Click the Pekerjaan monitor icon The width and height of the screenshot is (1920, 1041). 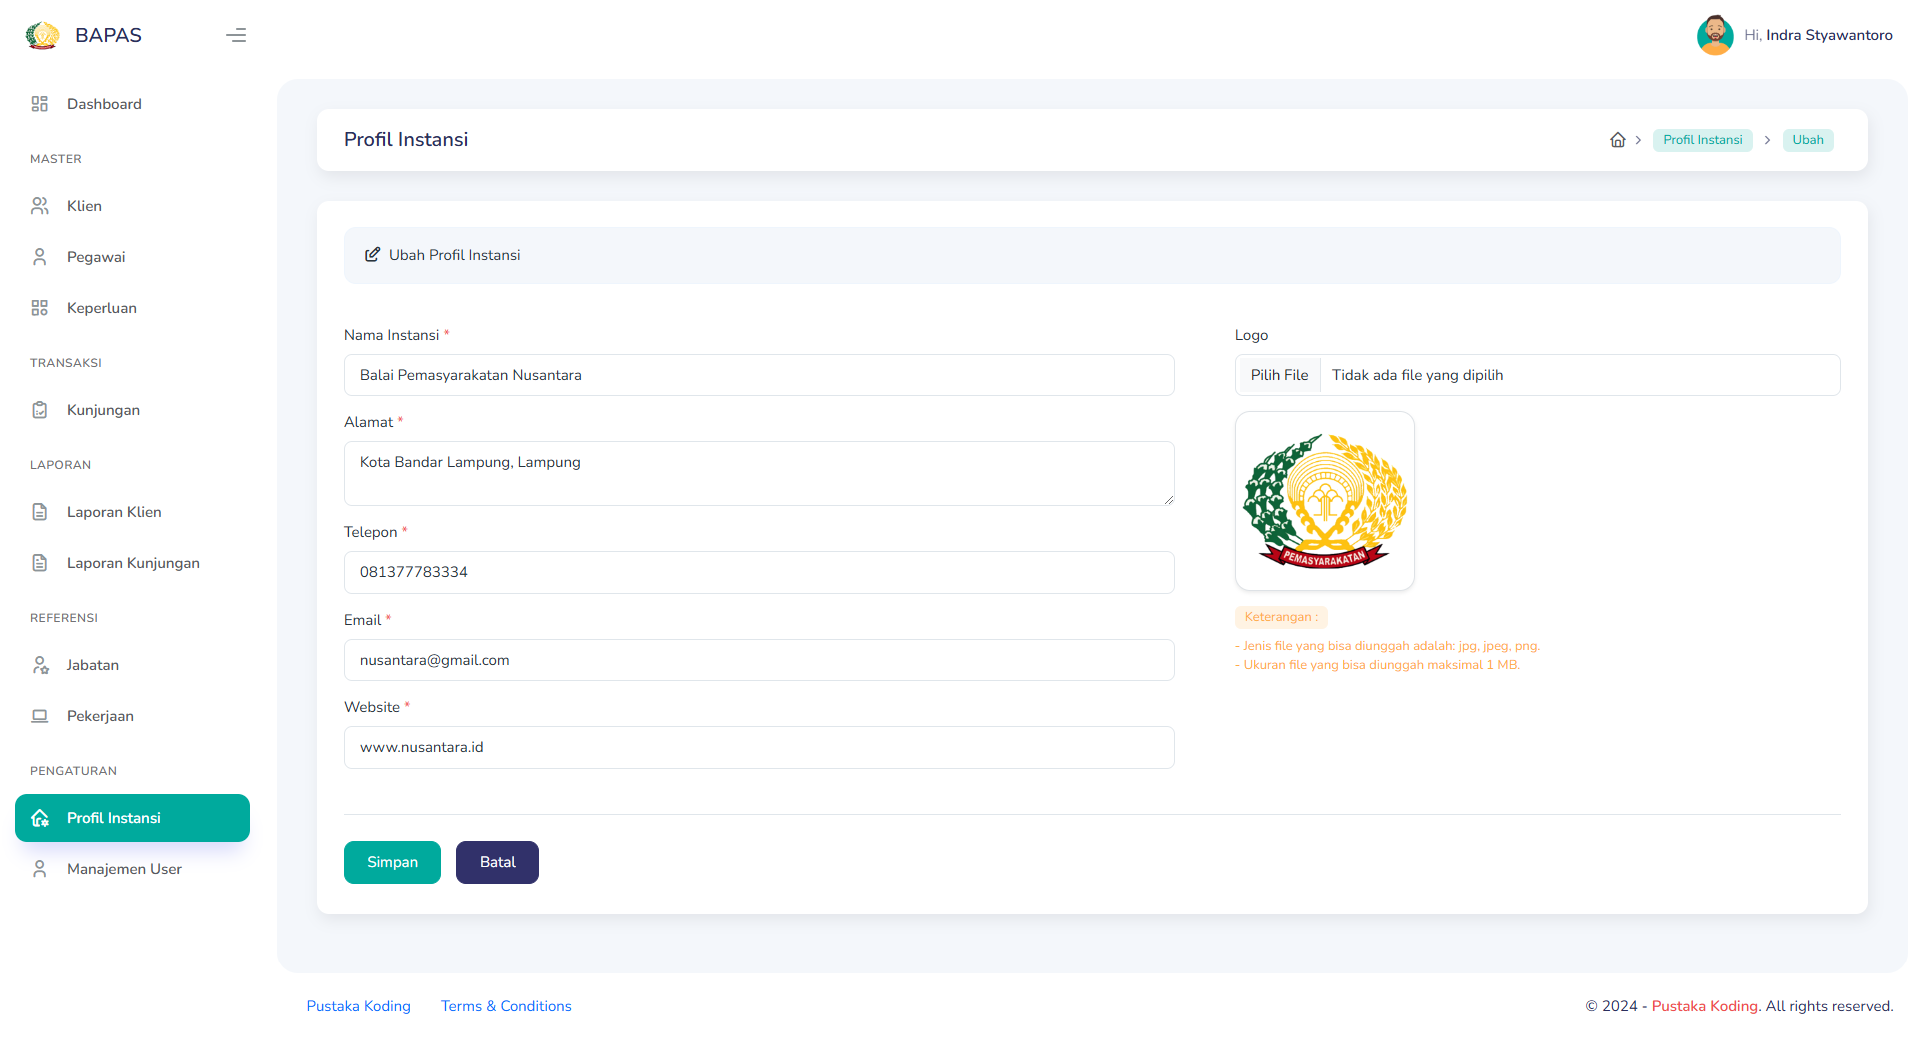pyautogui.click(x=40, y=715)
